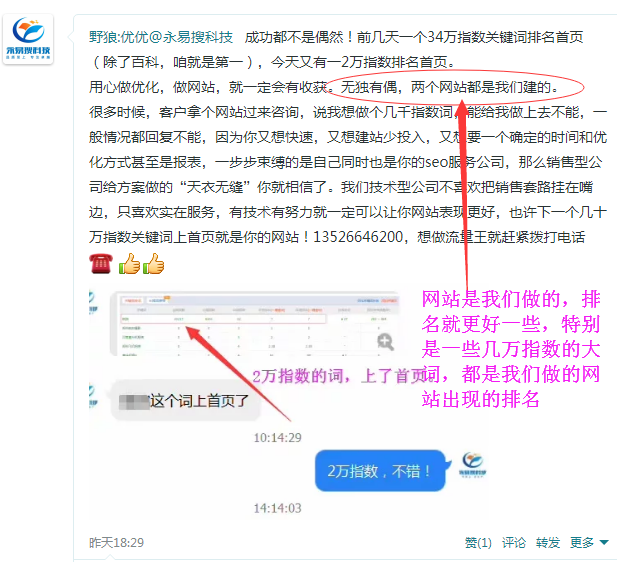Image resolution: width=617 pixels, height=562 pixels.
Task: Open the 野狼:优优@永易搜科技 author link
Action: pos(161,37)
